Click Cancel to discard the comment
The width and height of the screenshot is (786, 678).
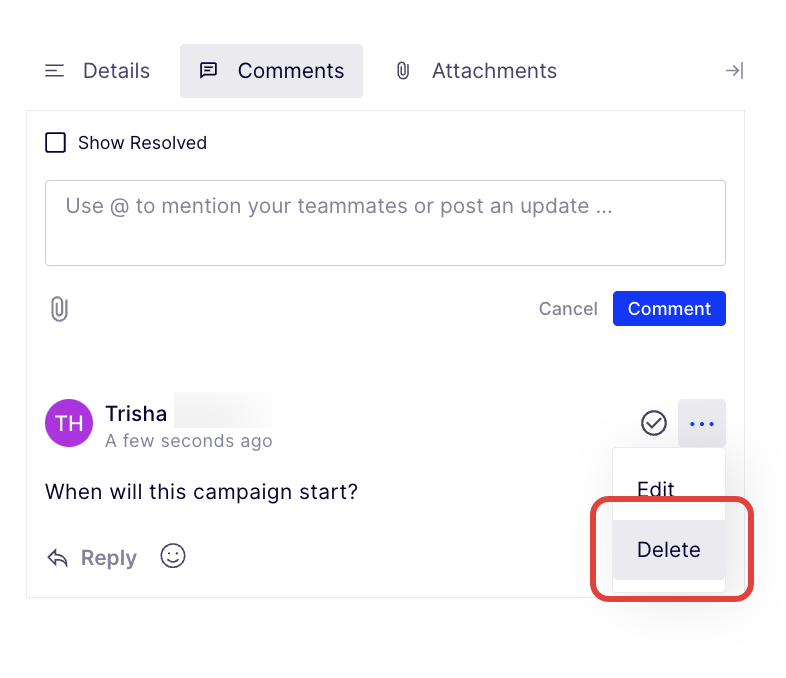tap(568, 309)
